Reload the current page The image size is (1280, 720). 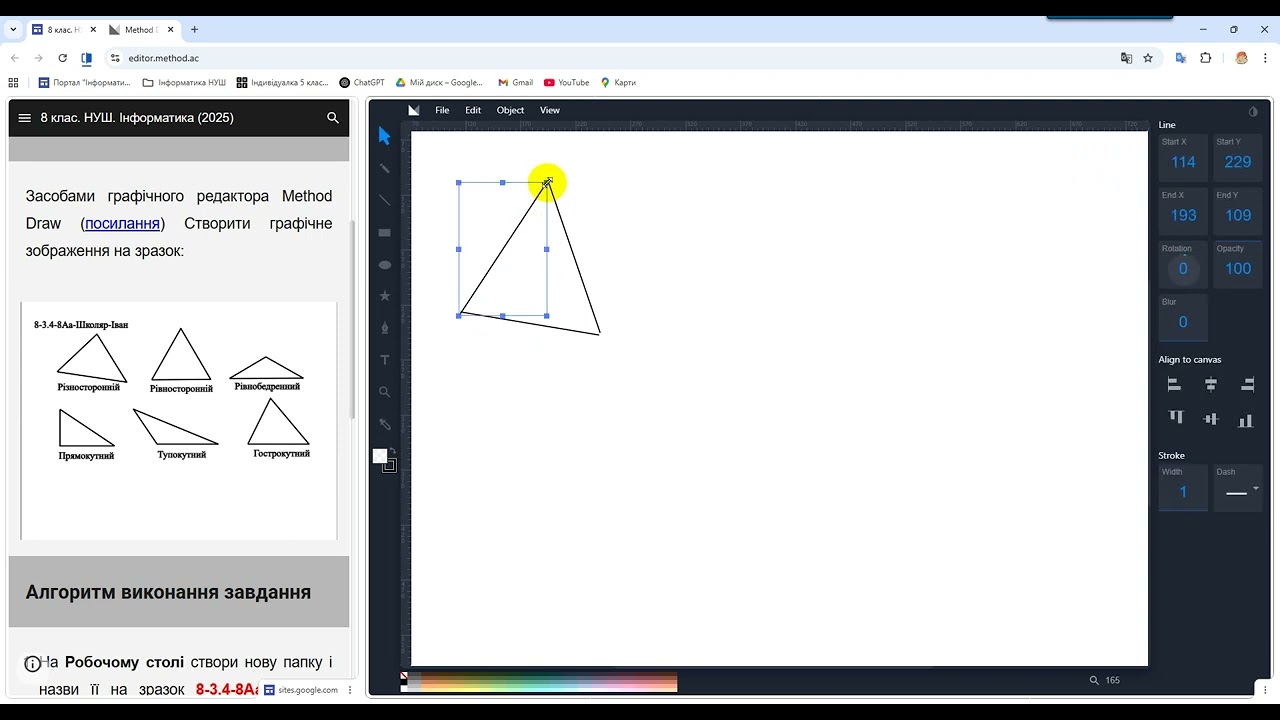[x=63, y=58]
